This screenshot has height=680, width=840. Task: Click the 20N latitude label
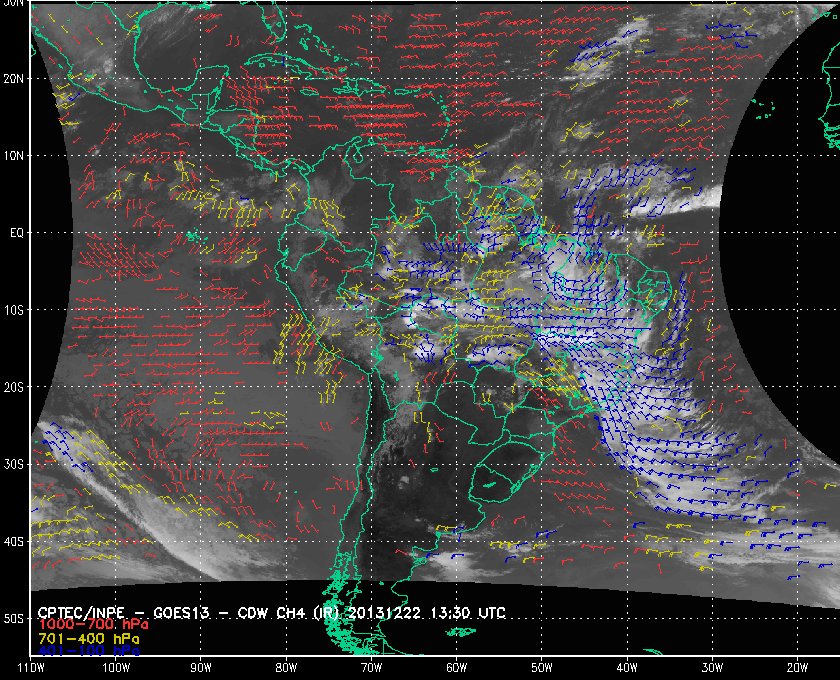(13, 79)
